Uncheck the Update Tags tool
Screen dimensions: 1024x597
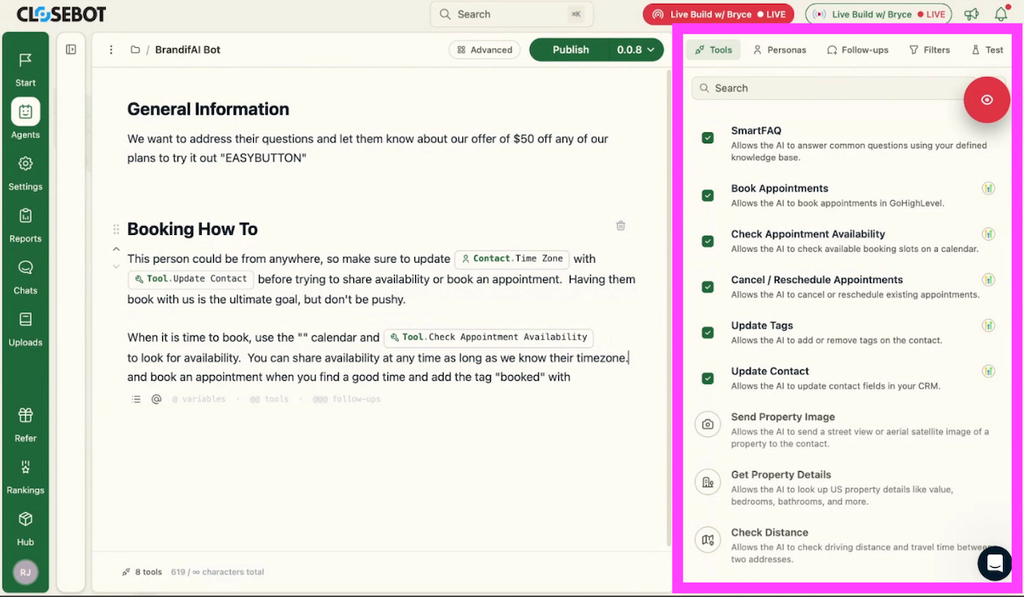[707, 332]
